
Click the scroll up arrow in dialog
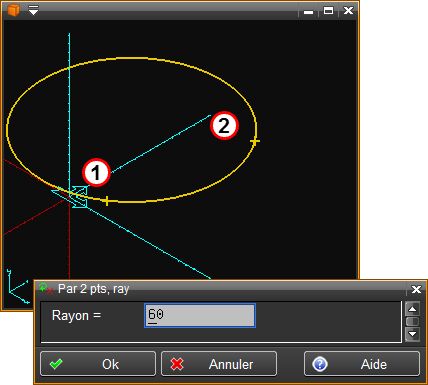pyautogui.click(x=412, y=309)
